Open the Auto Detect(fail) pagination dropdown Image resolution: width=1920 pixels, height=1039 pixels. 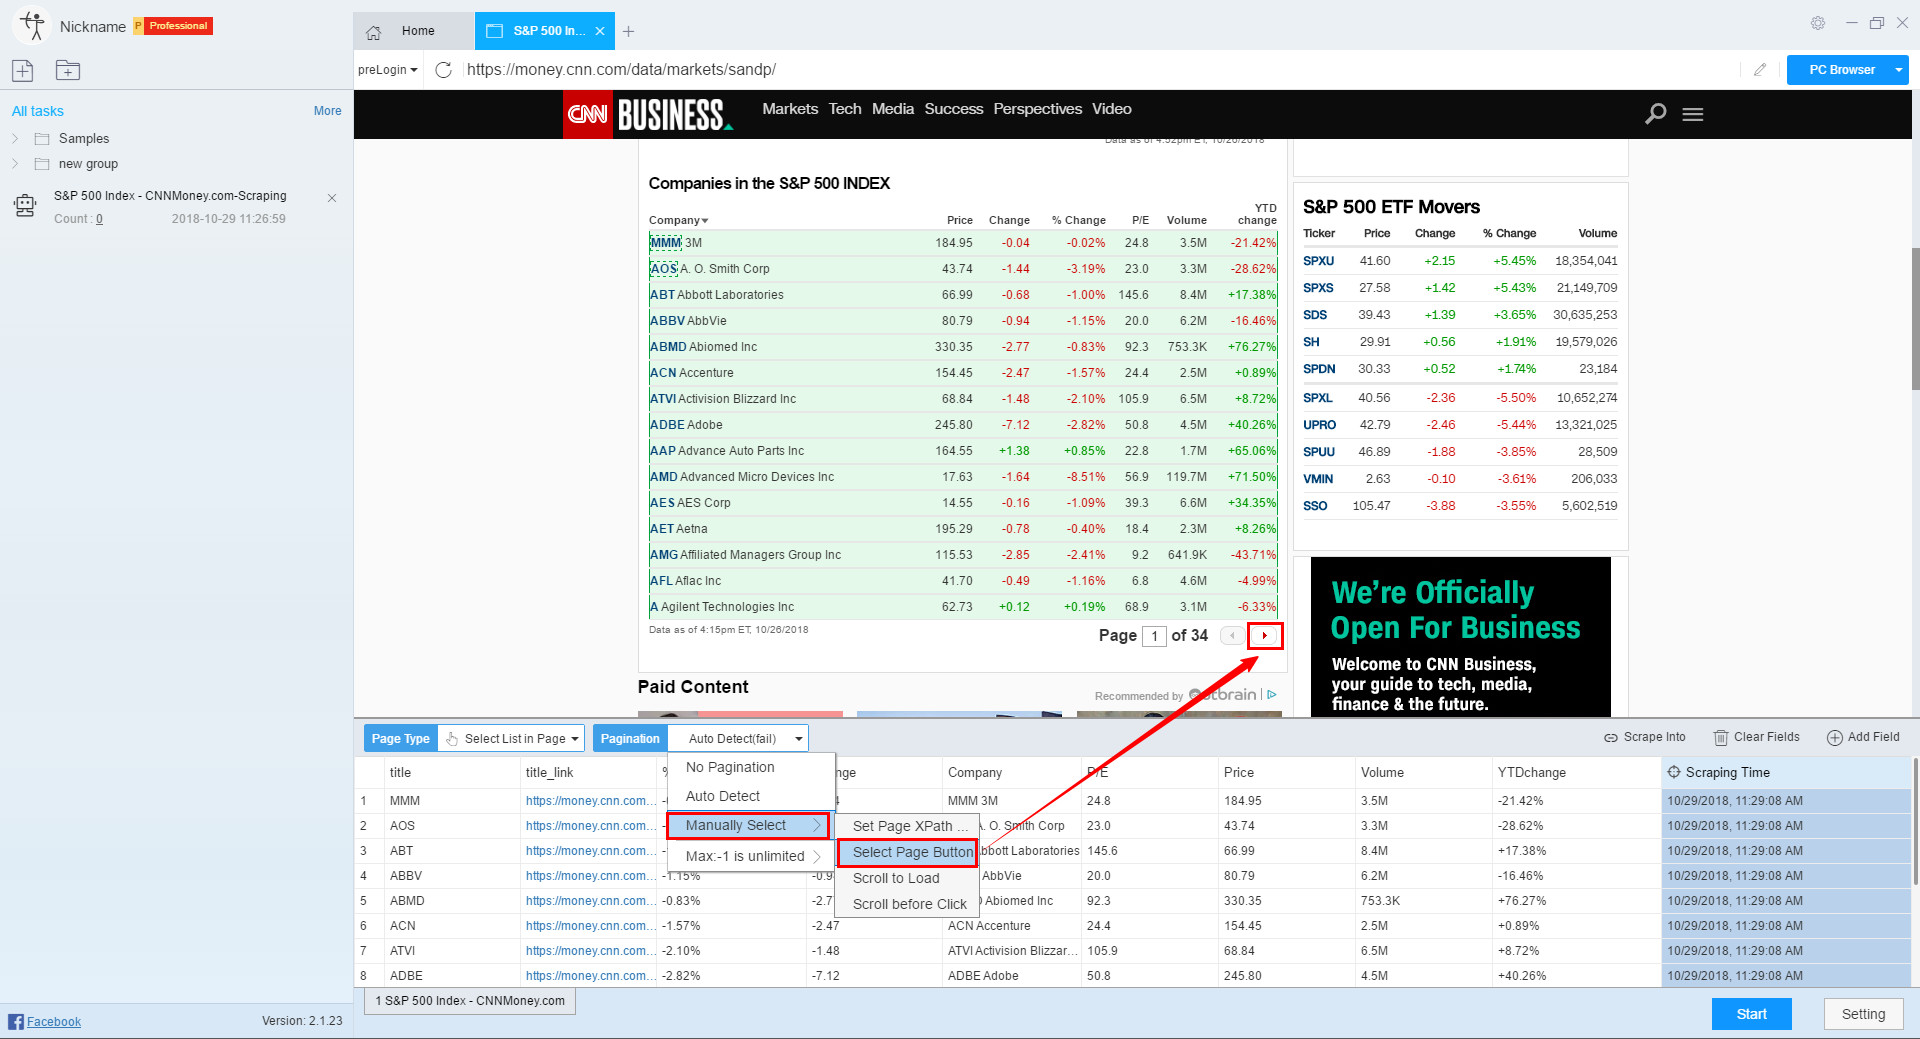[738, 739]
